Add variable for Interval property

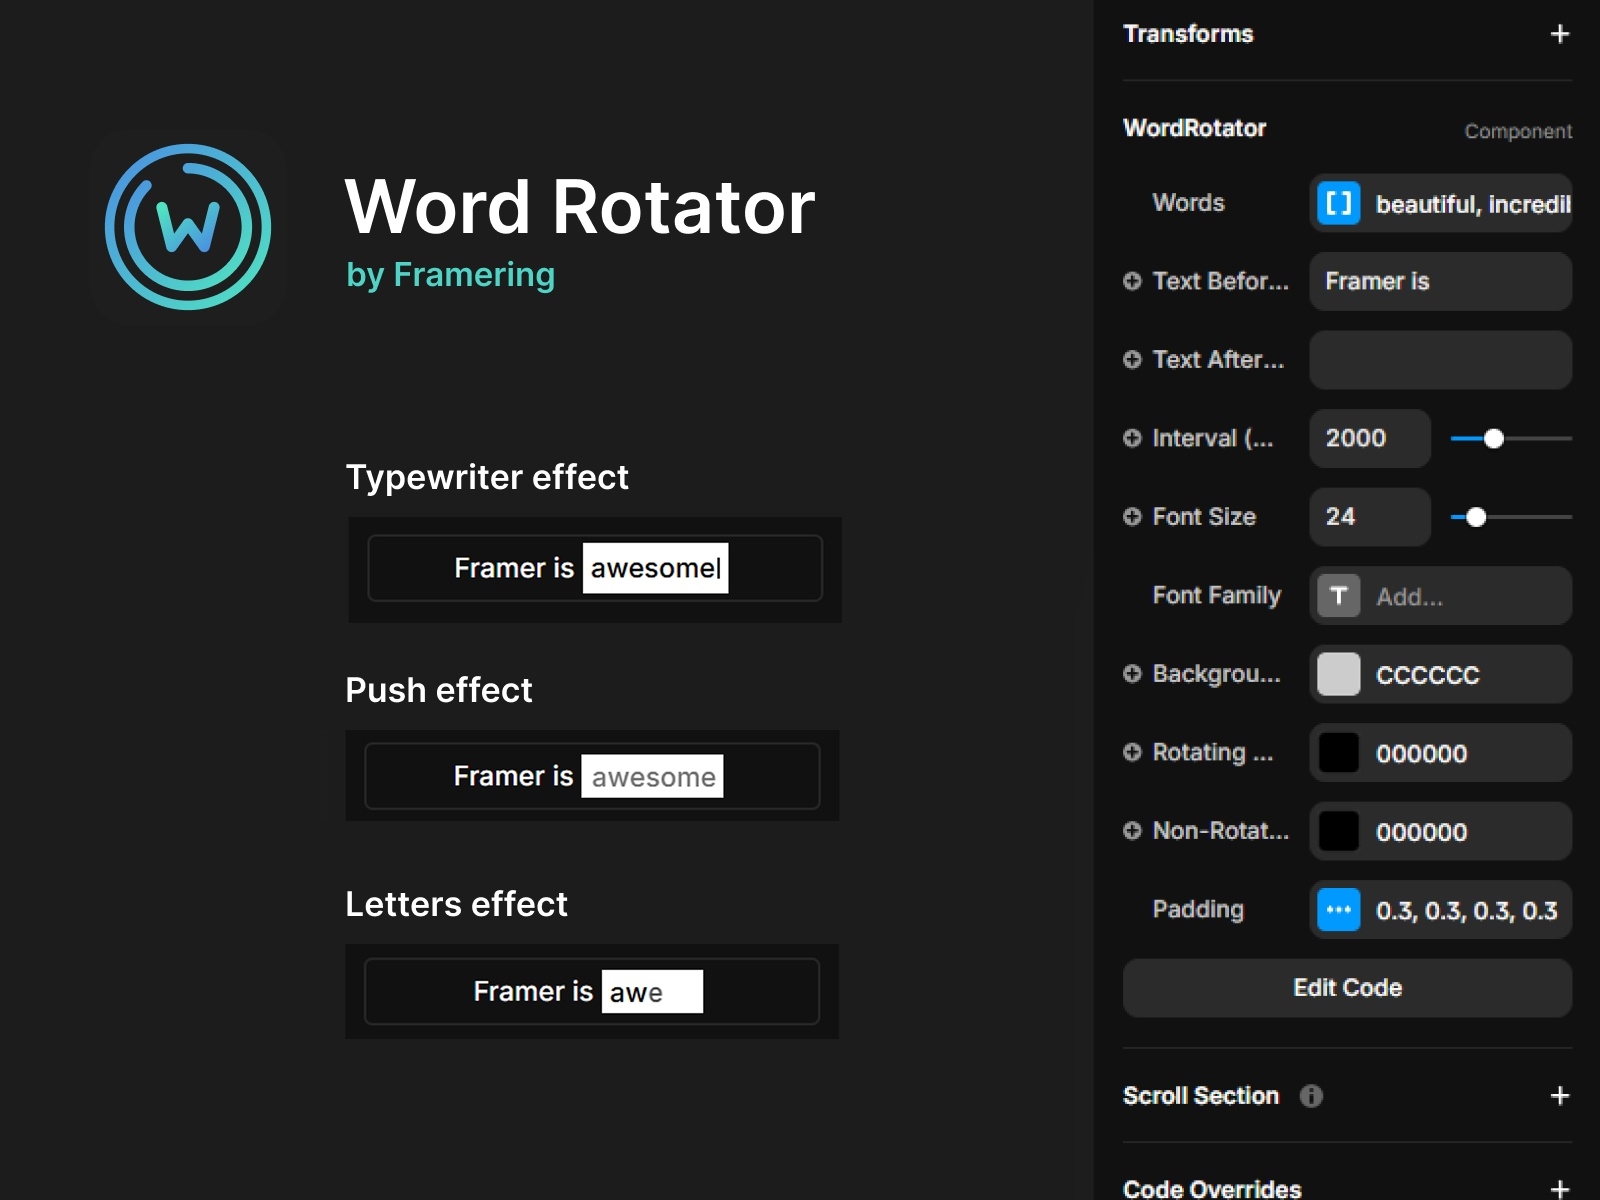point(1132,438)
